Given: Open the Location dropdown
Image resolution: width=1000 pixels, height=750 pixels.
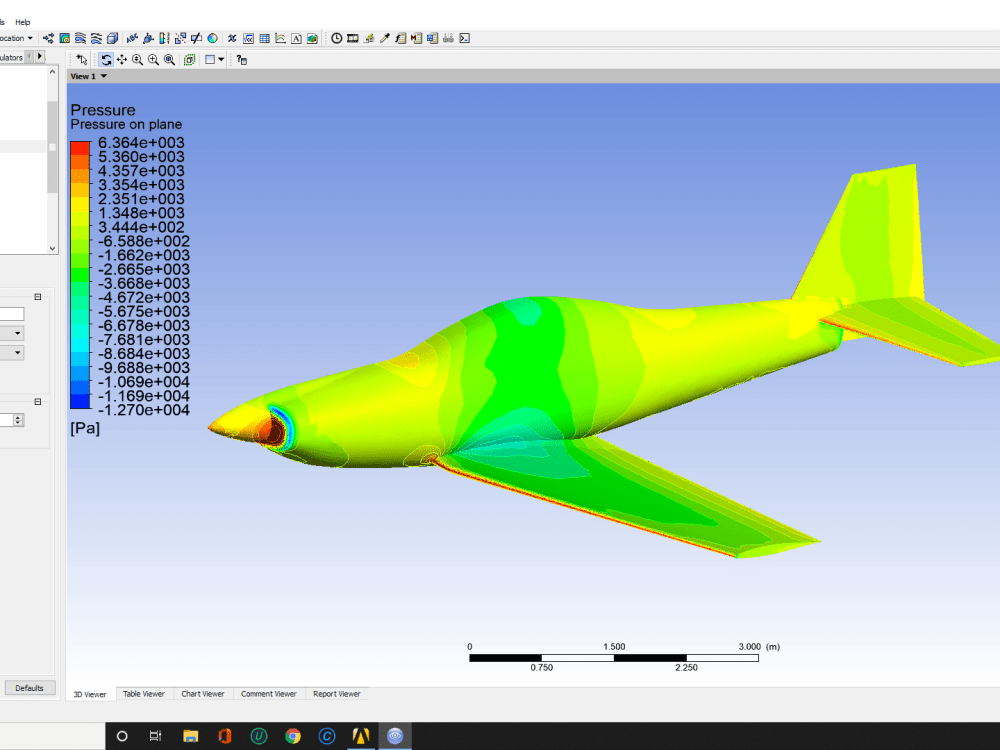Looking at the screenshot, I should pos(14,38).
